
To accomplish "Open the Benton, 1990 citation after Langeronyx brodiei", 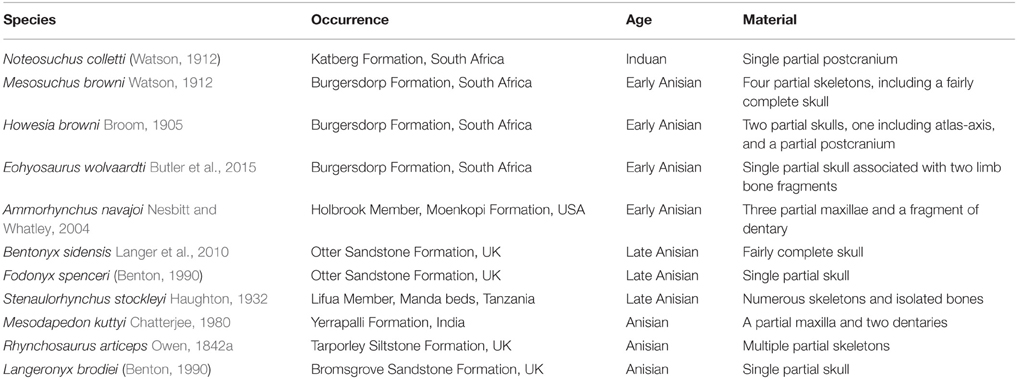I will [x=167, y=369].
